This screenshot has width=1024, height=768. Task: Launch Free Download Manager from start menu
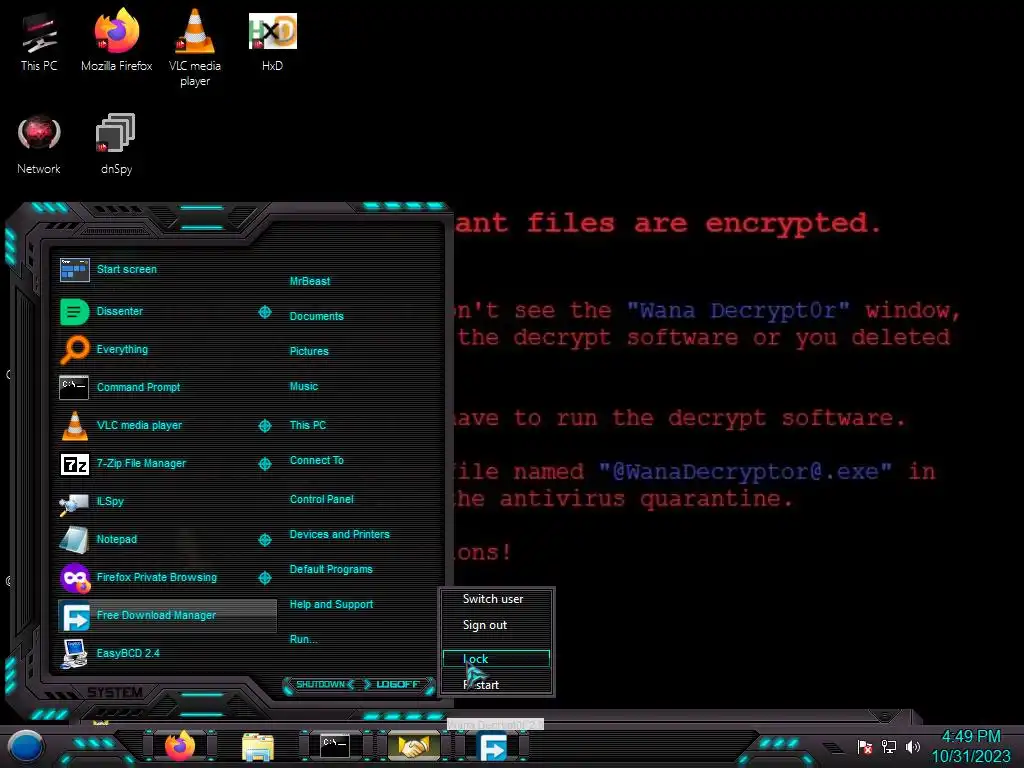(x=167, y=615)
